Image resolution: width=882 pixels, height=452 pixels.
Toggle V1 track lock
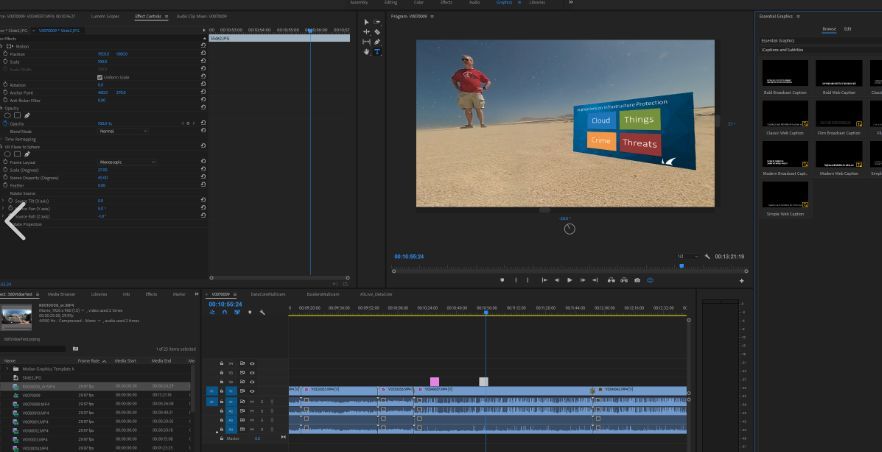(x=221, y=391)
